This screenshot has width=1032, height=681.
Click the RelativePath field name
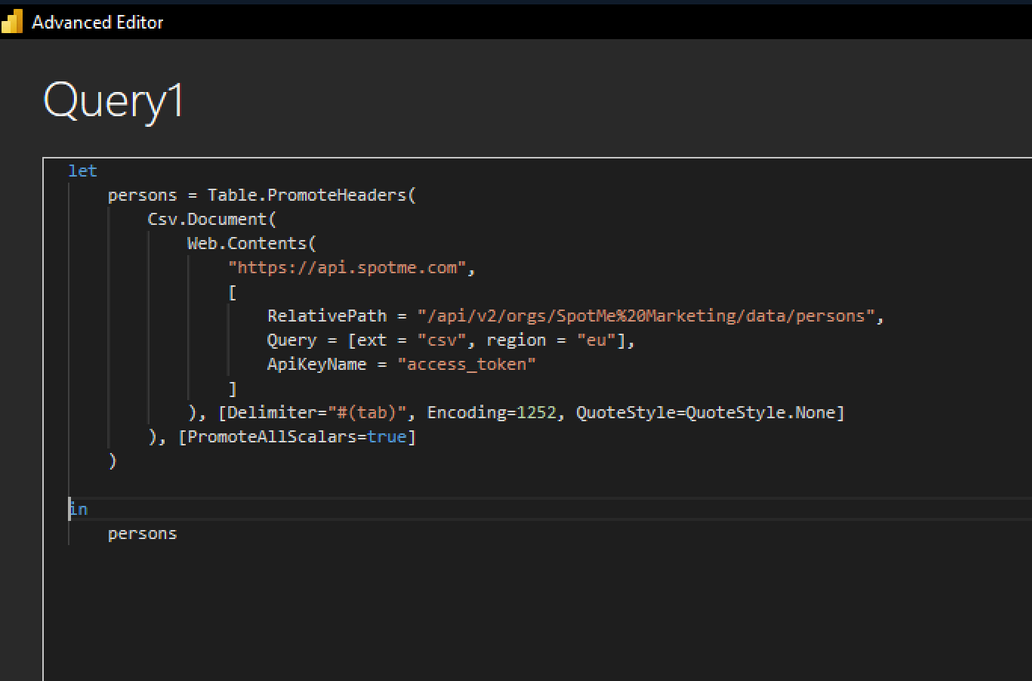point(327,316)
